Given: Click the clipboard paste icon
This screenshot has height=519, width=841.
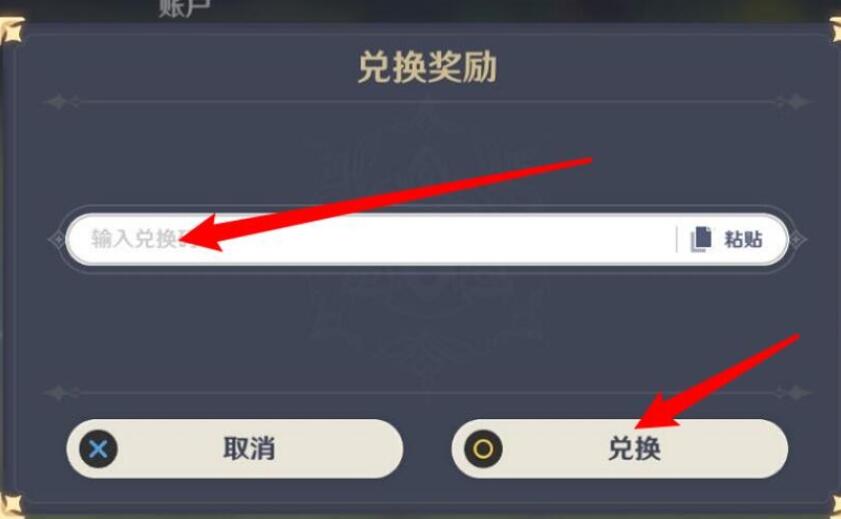Looking at the screenshot, I should pyautogui.click(x=700, y=239).
